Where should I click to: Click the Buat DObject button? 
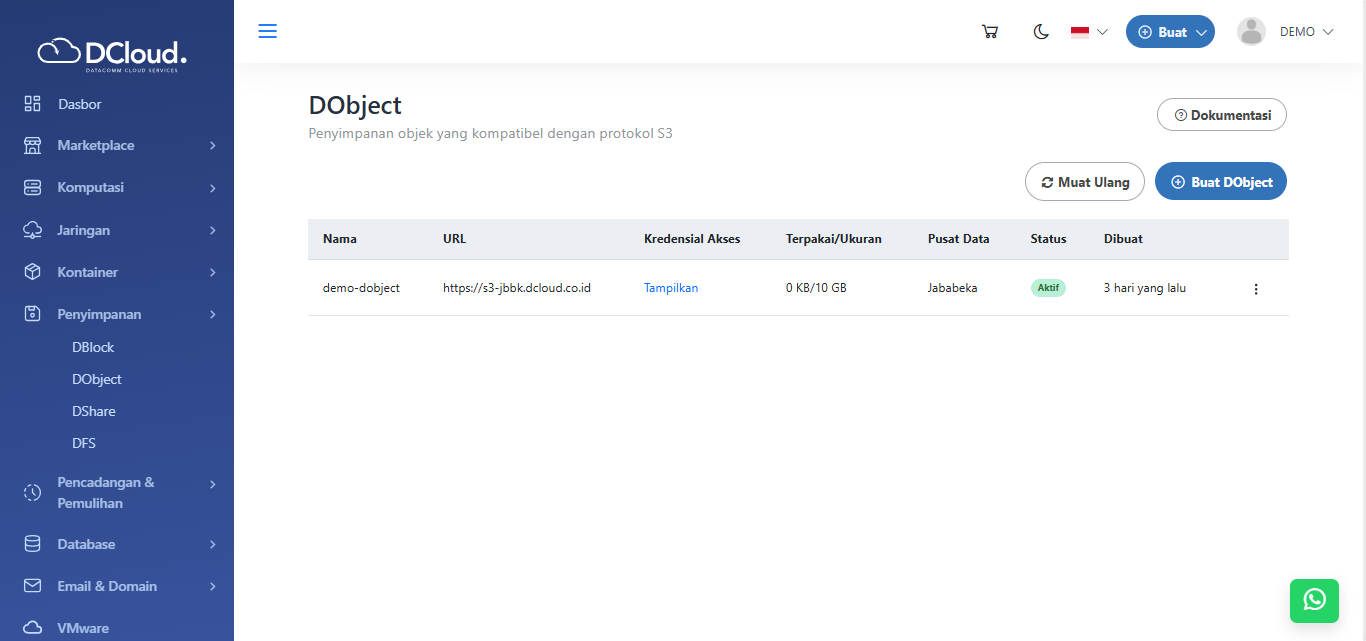click(x=1220, y=182)
